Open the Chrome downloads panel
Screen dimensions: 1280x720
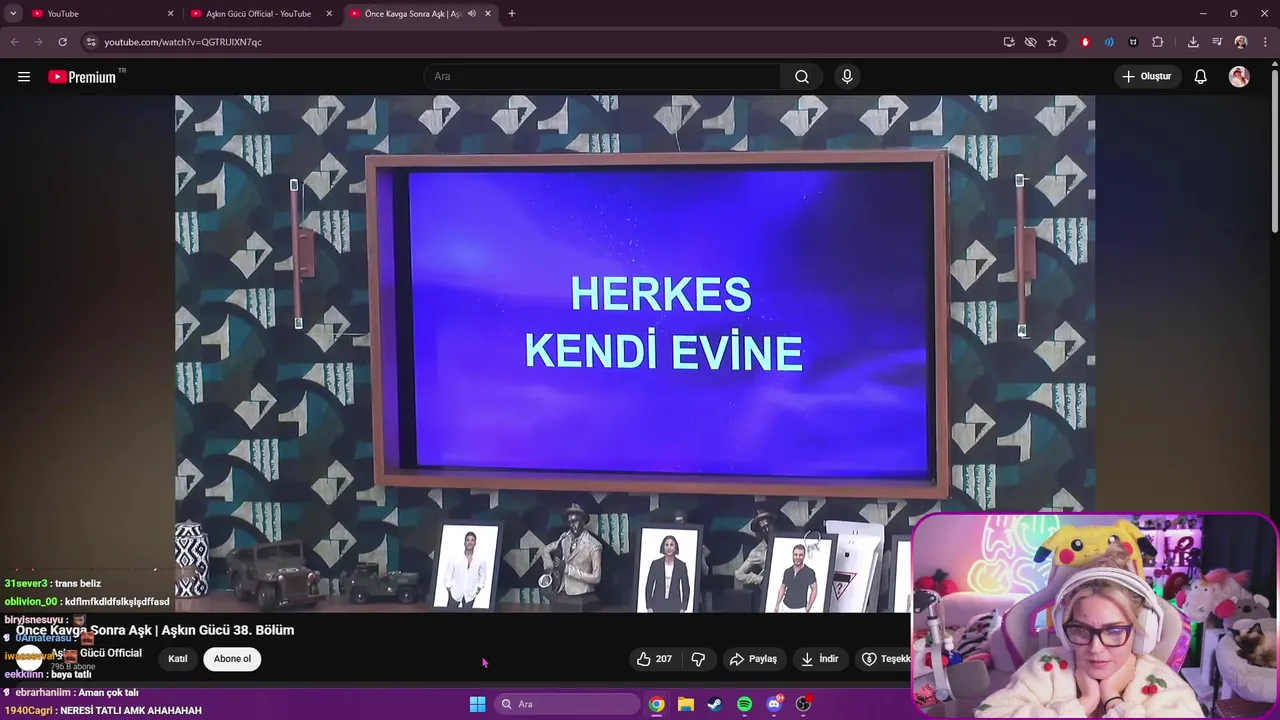point(1193,42)
